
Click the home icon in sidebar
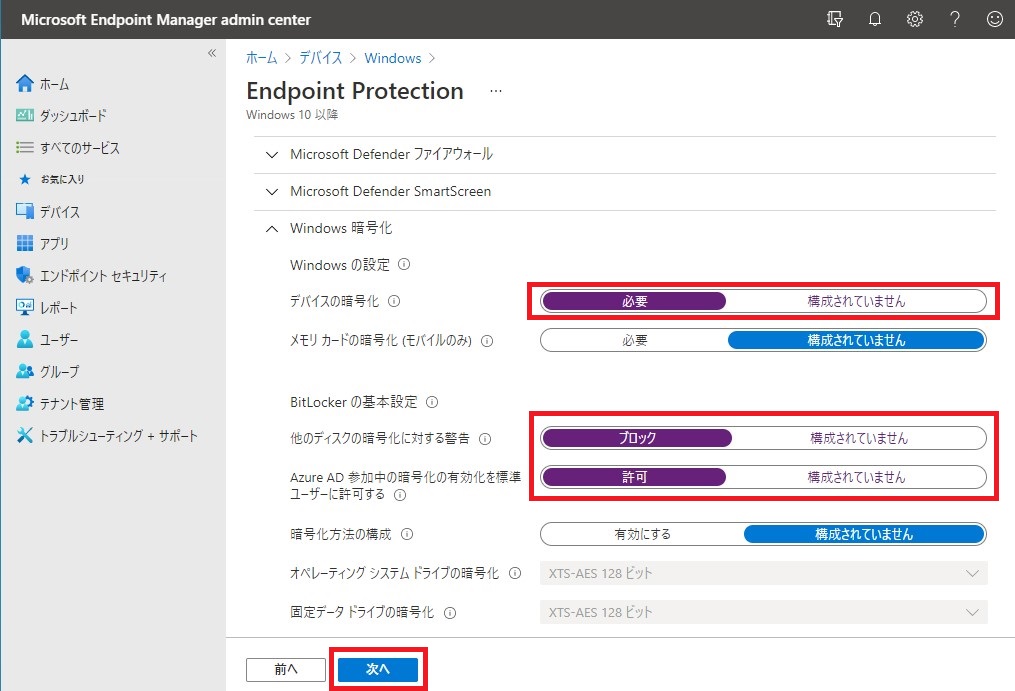[25, 84]
